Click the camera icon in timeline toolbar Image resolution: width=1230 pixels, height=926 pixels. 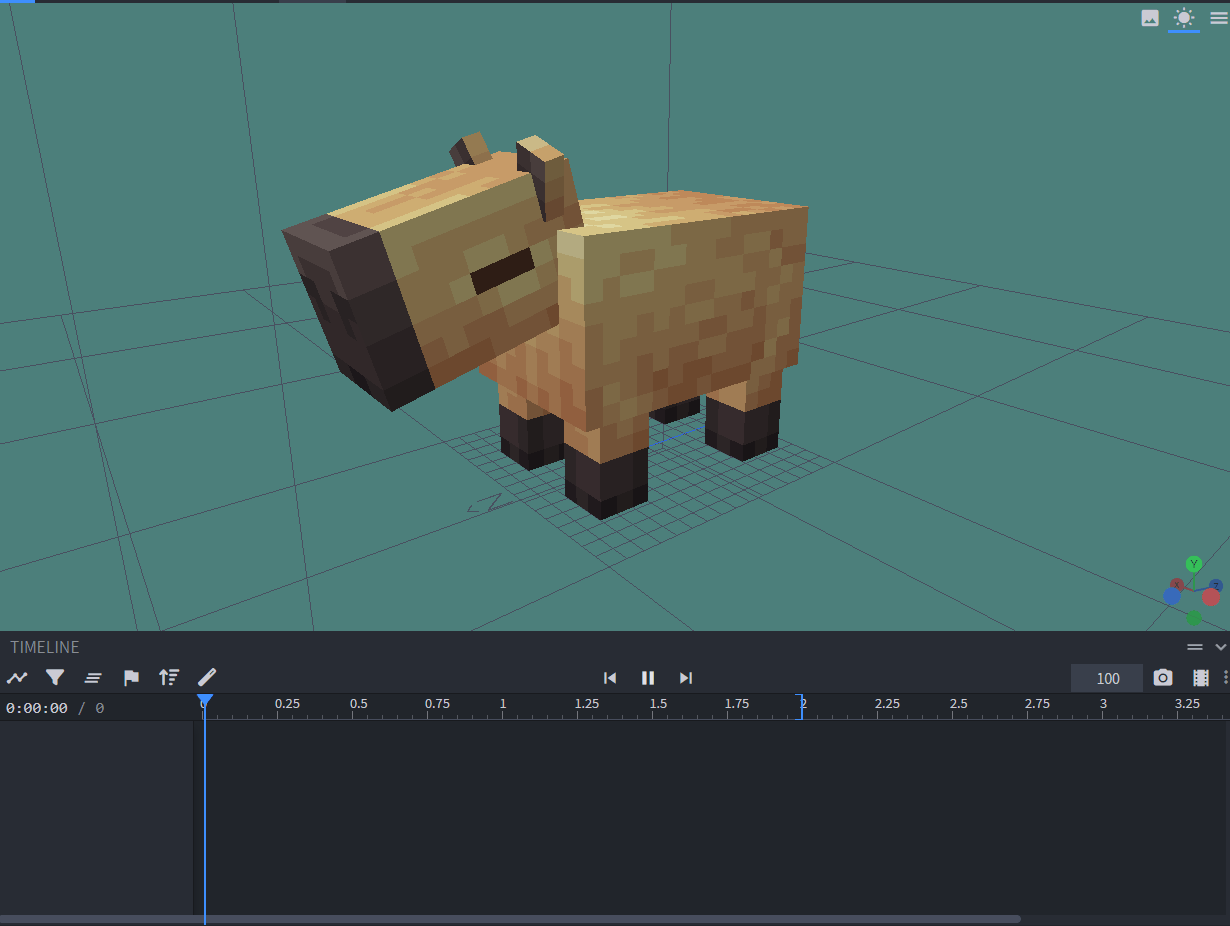click(x=1163, y=678)
